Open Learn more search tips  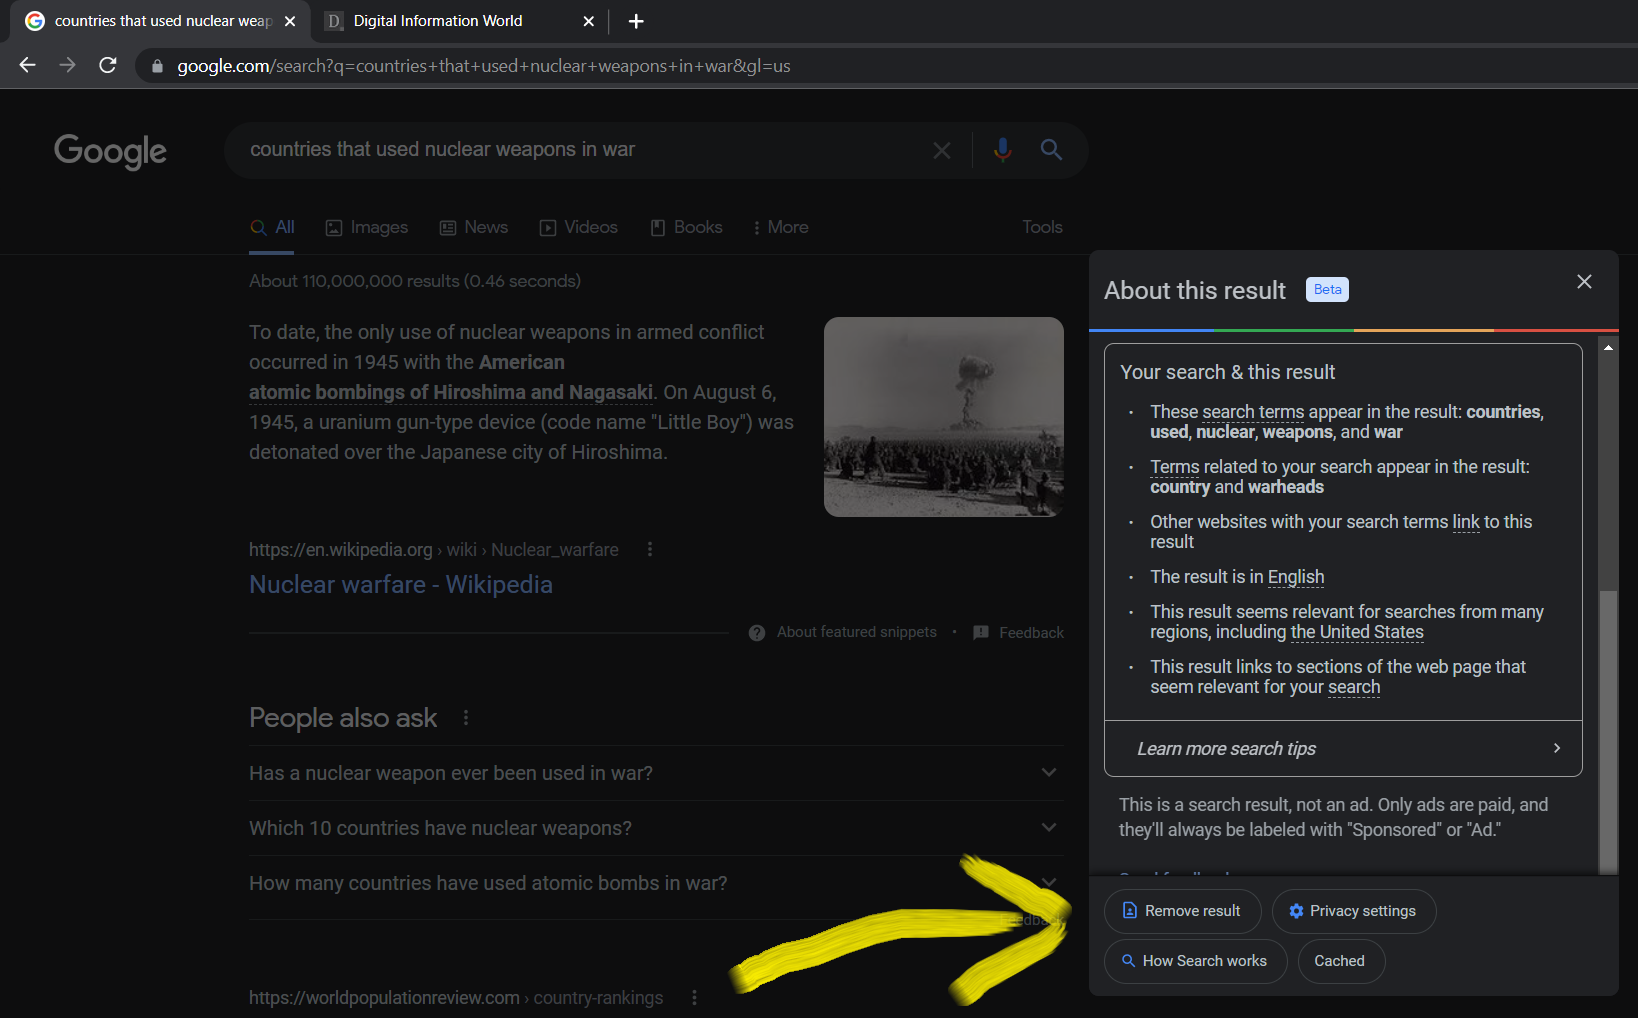point(1343,749)
